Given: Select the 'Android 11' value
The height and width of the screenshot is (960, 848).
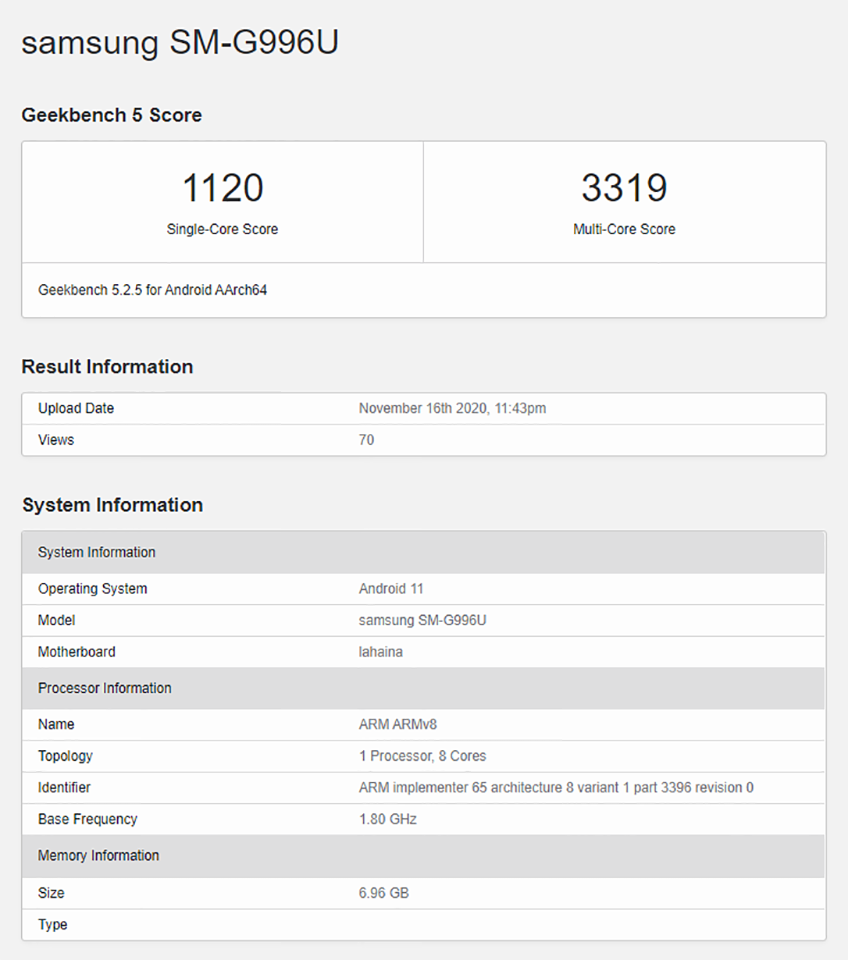Looking at the screenshot, I should tap(391, 589).
